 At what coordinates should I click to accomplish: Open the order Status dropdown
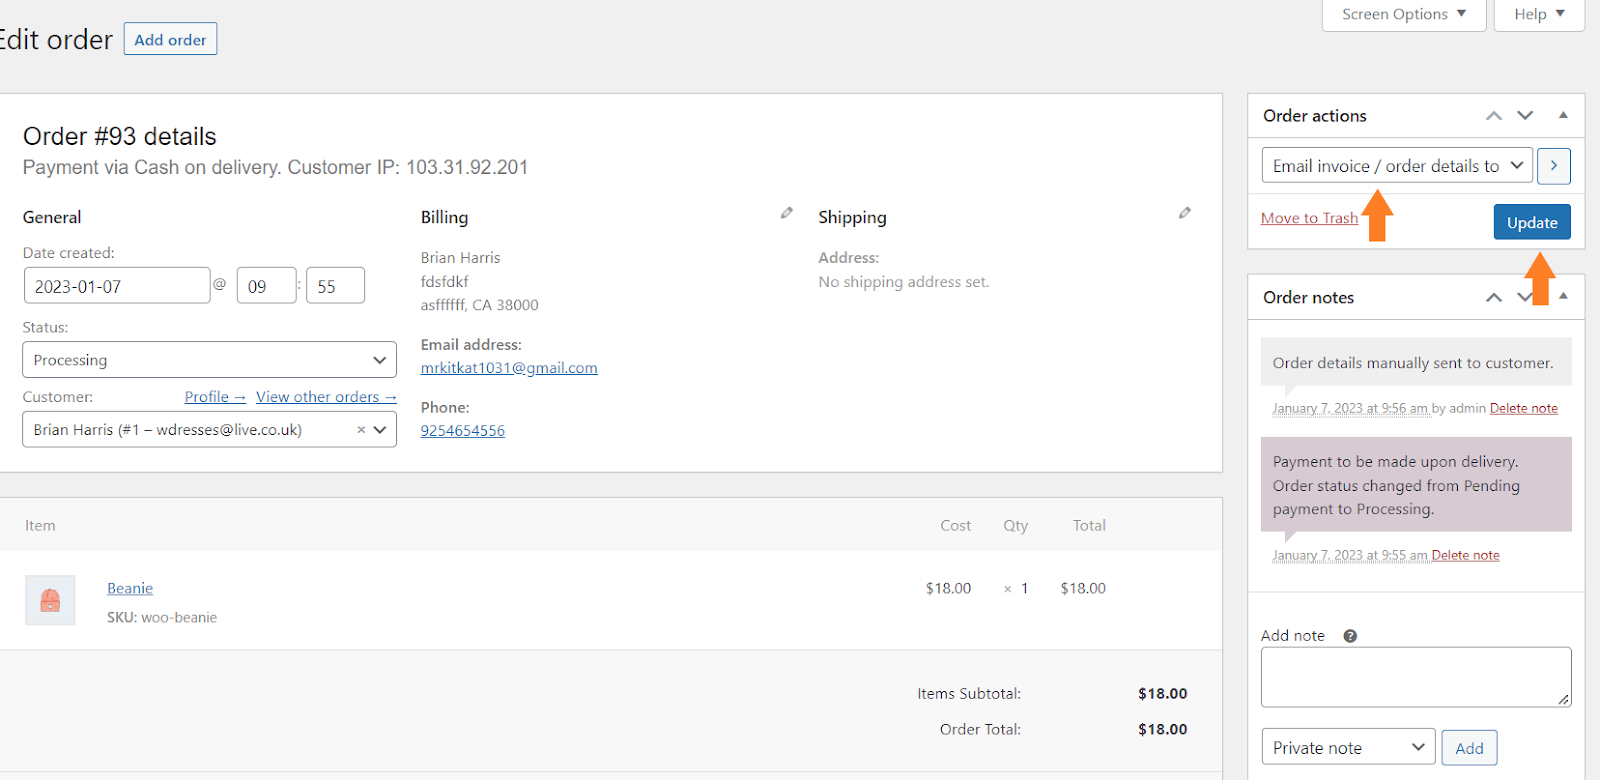coord(209,360)
